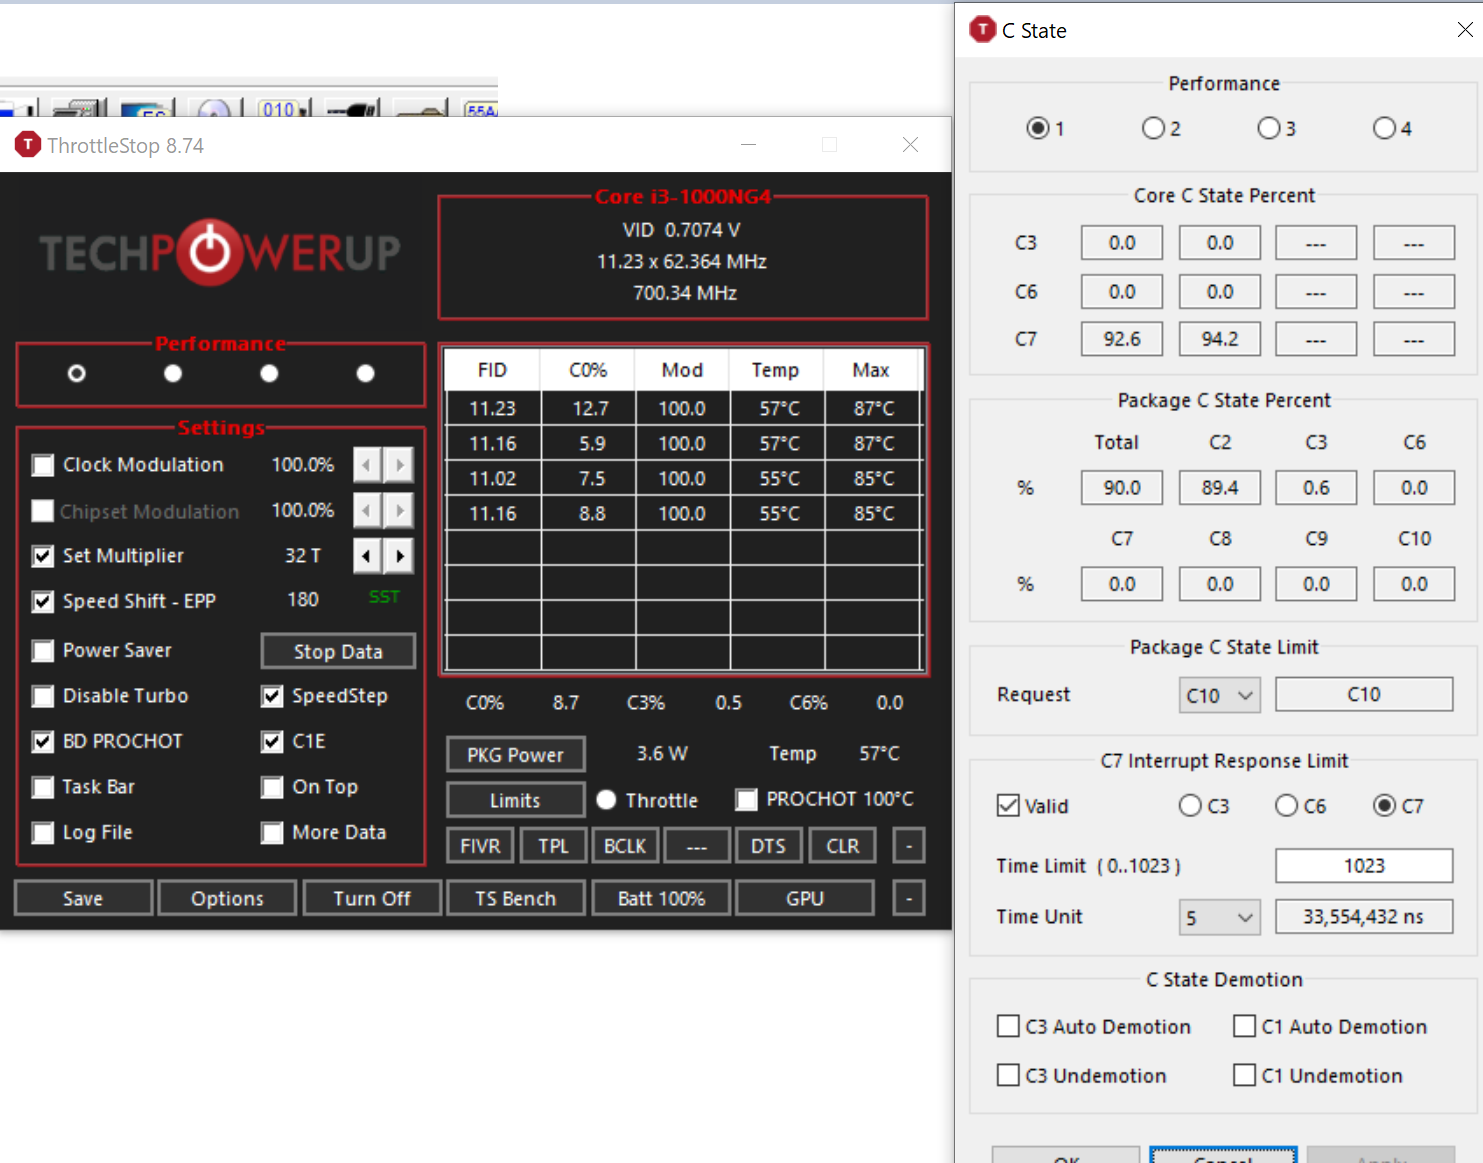Toggle BD PROCHOT checkbox
The width and height of the screenshot is (1483, 1163).
pyautogui.click(x=43, y=741)
